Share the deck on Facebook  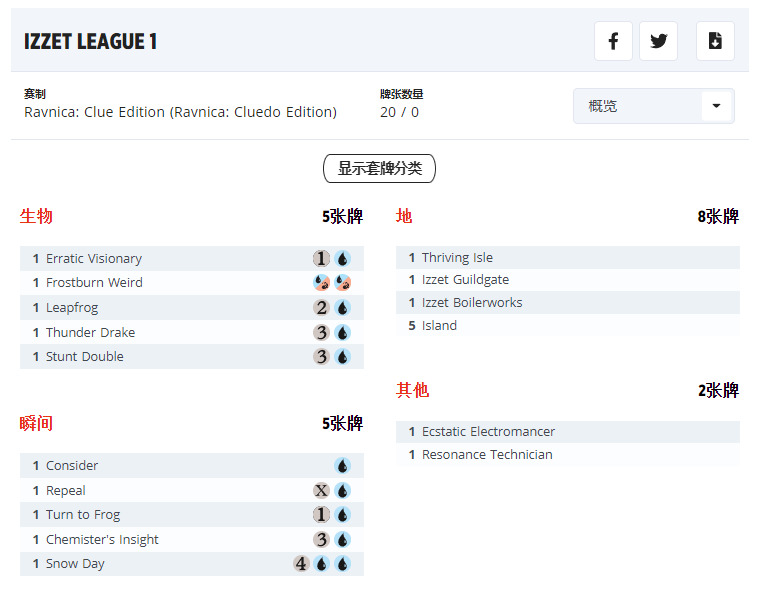613,41
